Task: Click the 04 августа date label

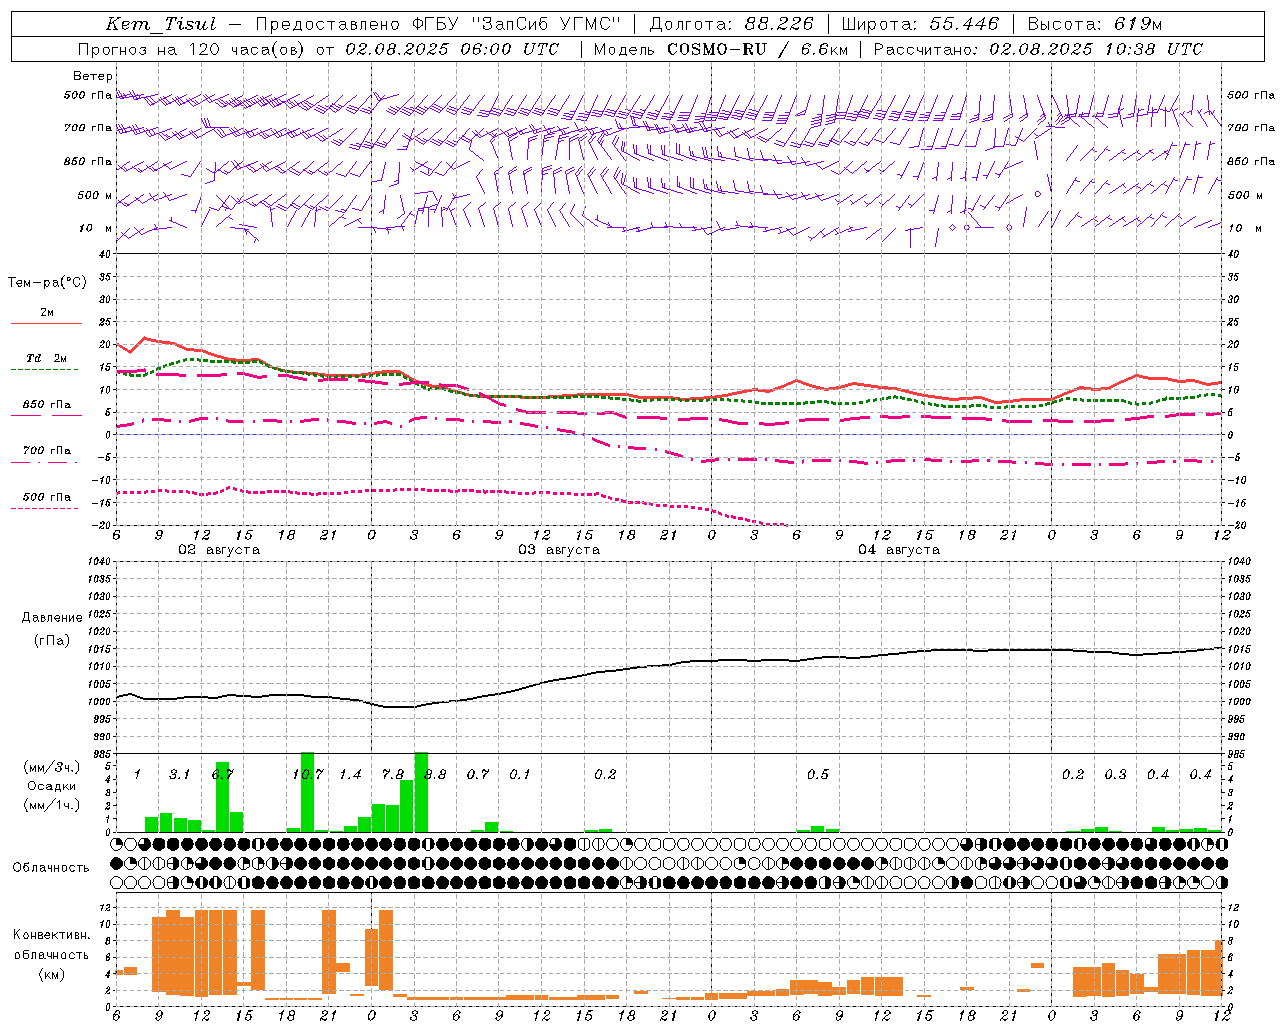Action: tap(899, 550)
